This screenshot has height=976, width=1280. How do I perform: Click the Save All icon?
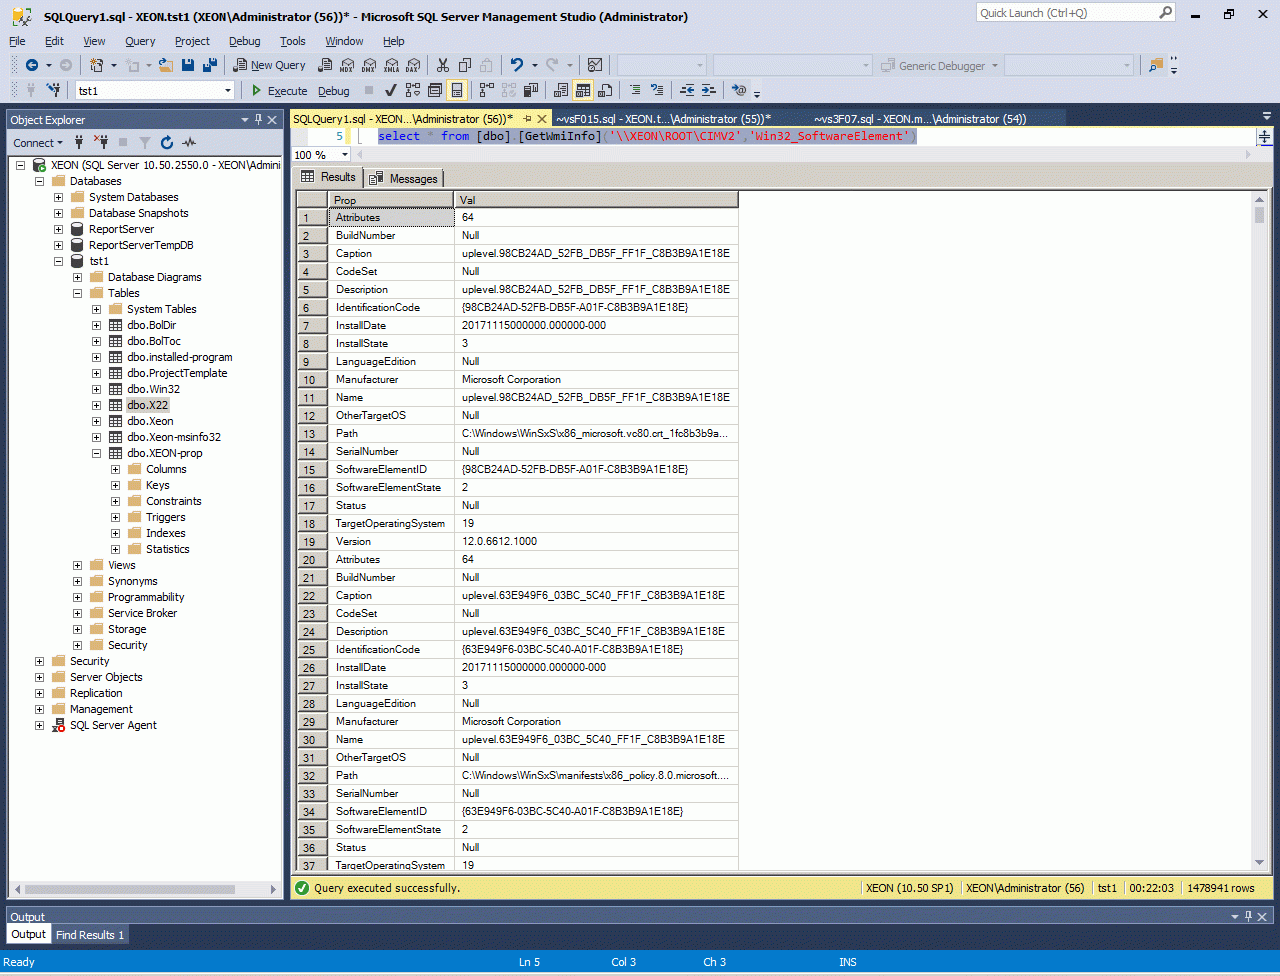pos(210,65)
